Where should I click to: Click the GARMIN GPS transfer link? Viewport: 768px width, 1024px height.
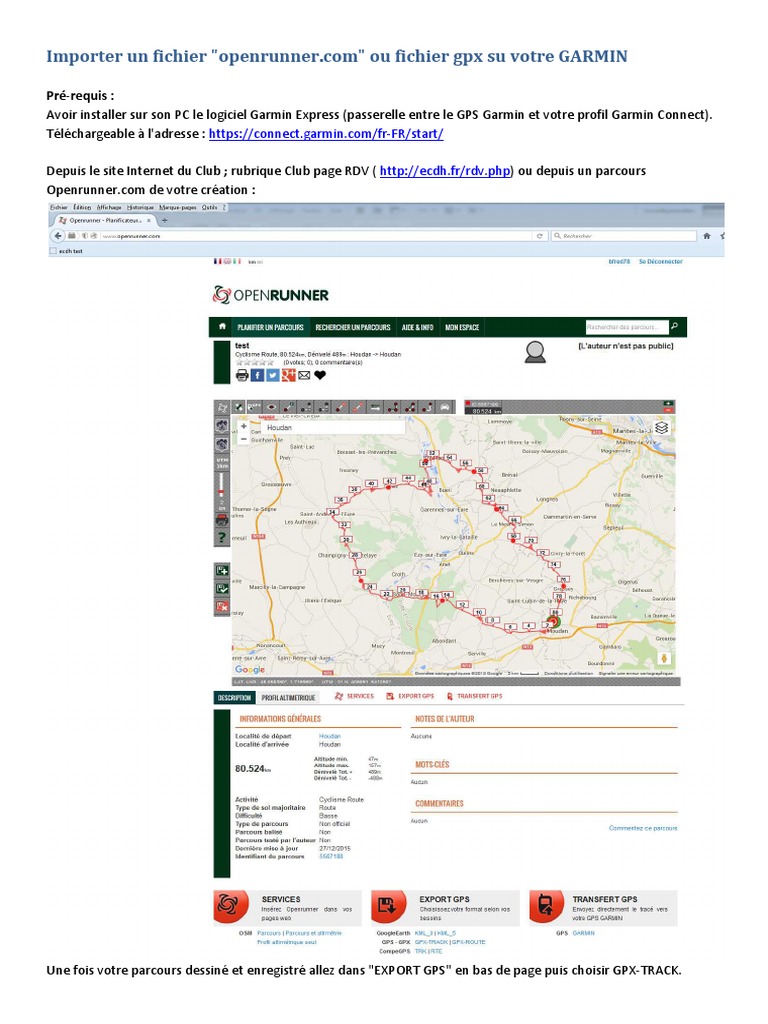[x=583, y=933]
